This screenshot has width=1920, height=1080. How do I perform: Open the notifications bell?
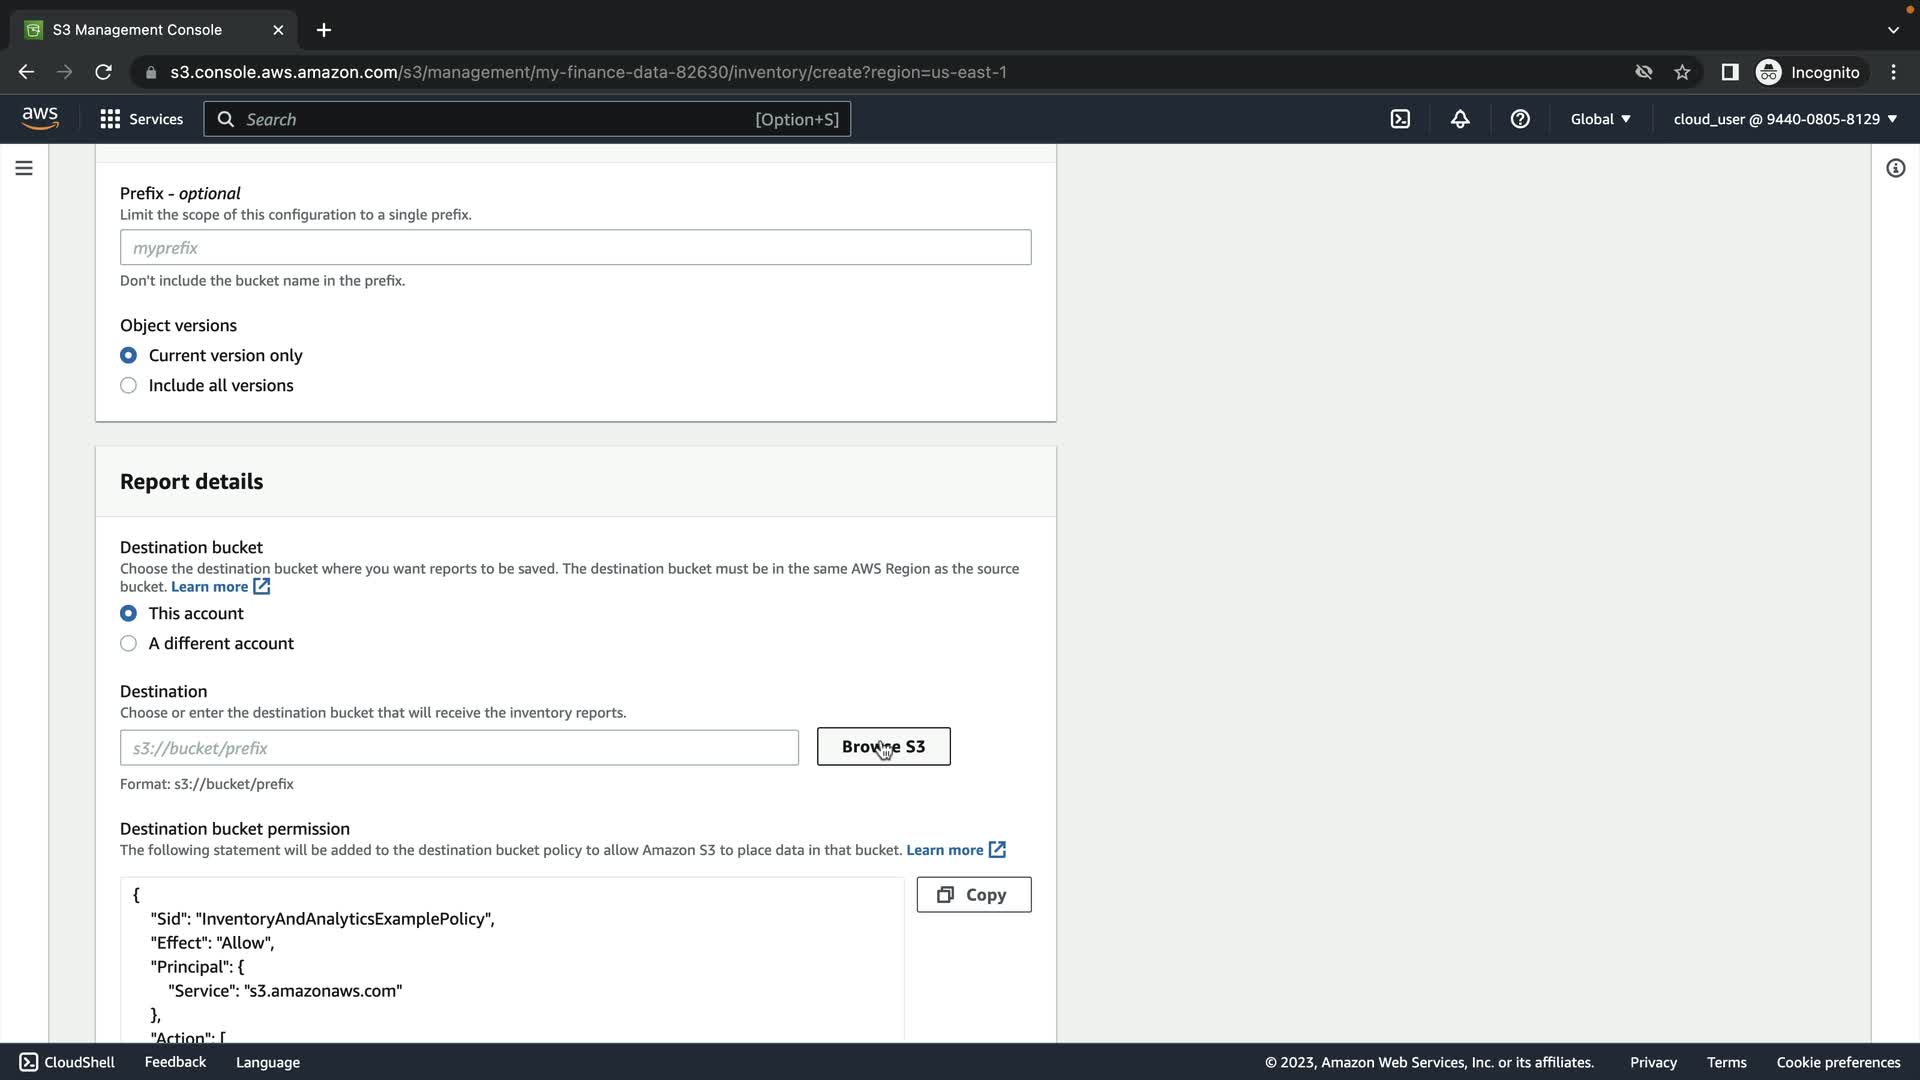tap(1460, 119)
